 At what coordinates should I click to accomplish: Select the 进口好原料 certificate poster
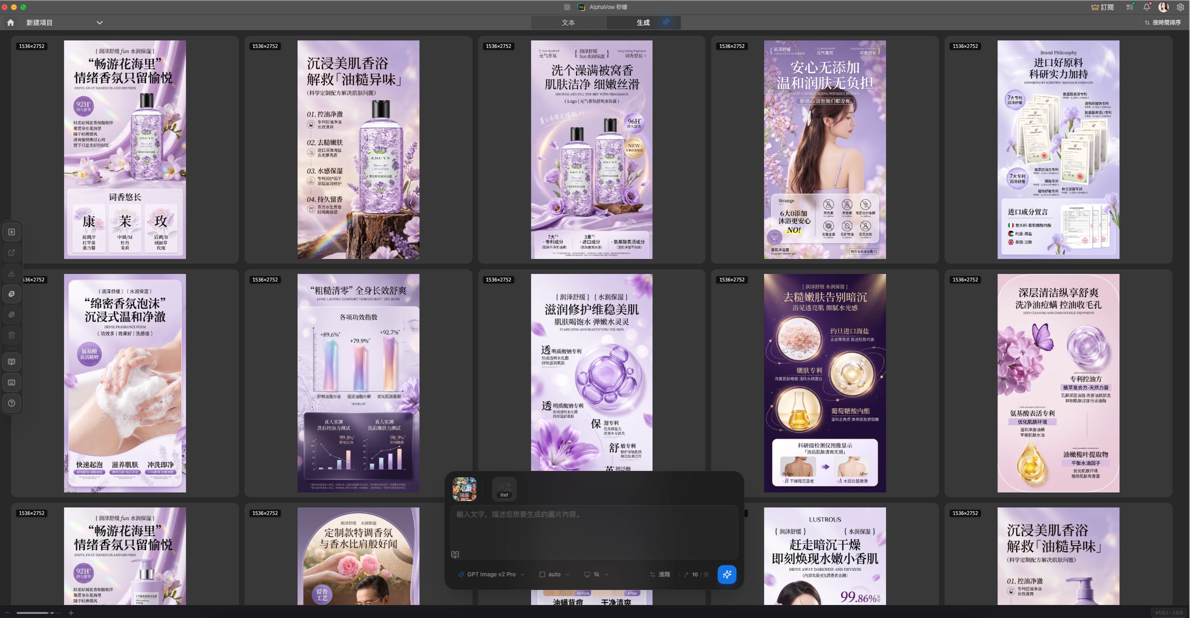[x=1058, y=150]
